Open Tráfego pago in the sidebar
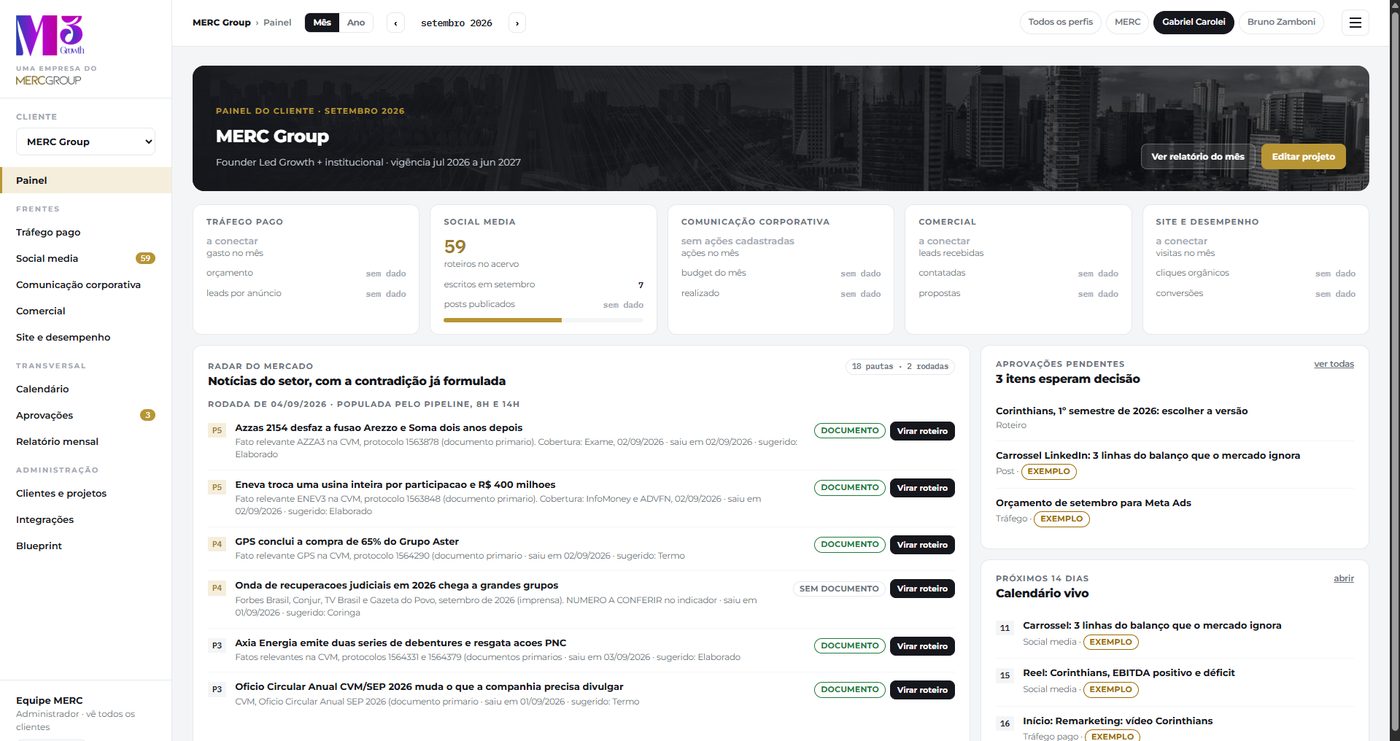The image size is (1400, 741). (x=85, y=232)
